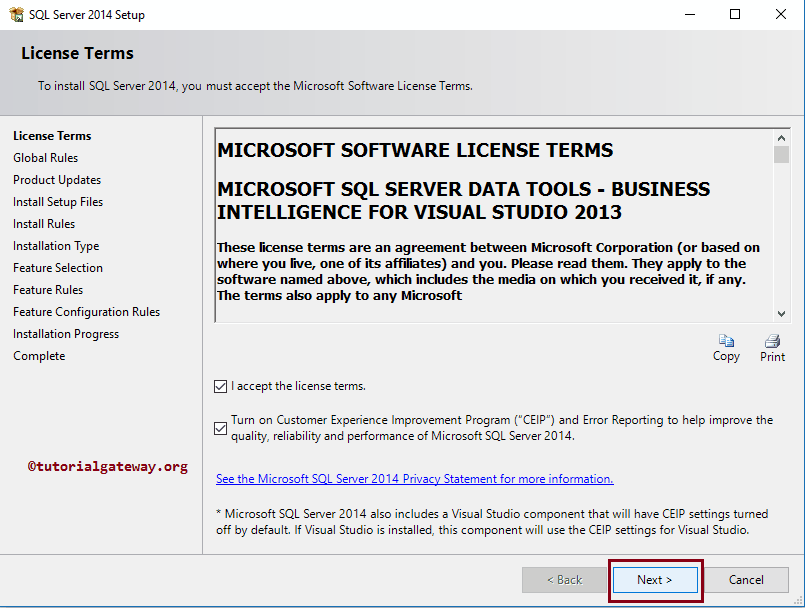Cancel the SQL Server installation

(x=746, y=579)
